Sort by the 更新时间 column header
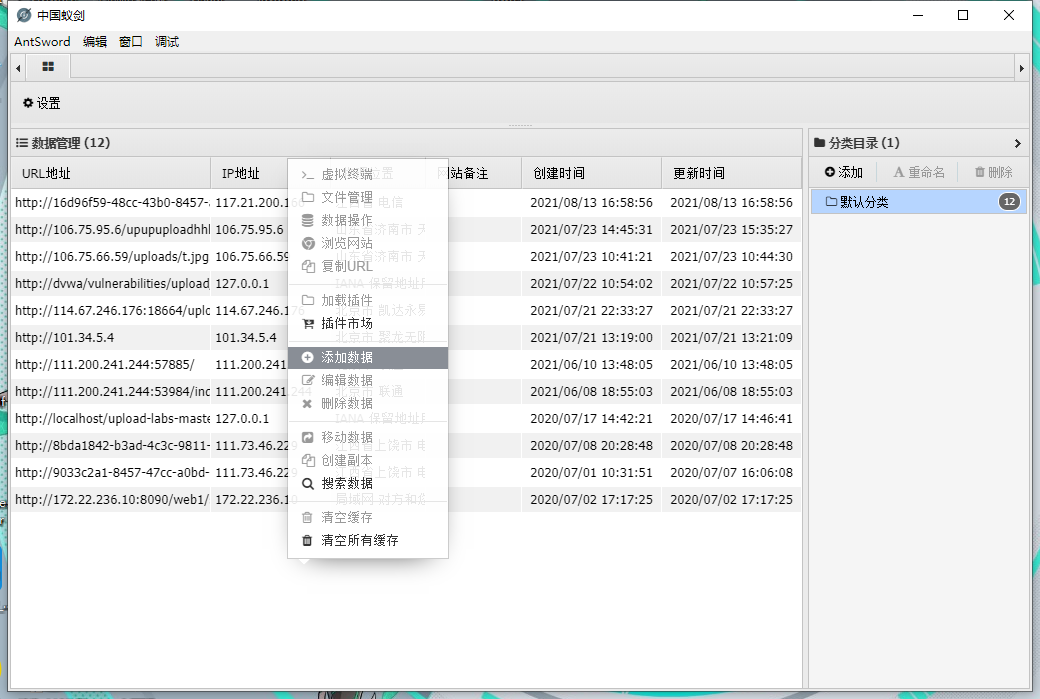Image resolution: width=1040 pixels, height=699 pixels. (732, 173)
